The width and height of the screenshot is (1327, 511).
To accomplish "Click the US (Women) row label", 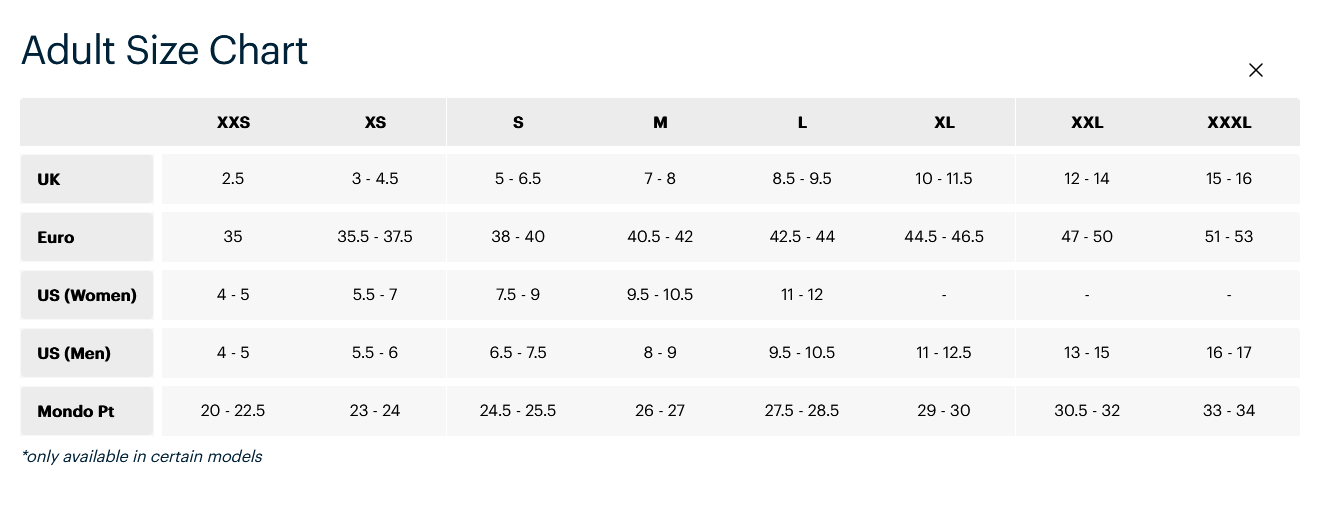I will [87, 296].
